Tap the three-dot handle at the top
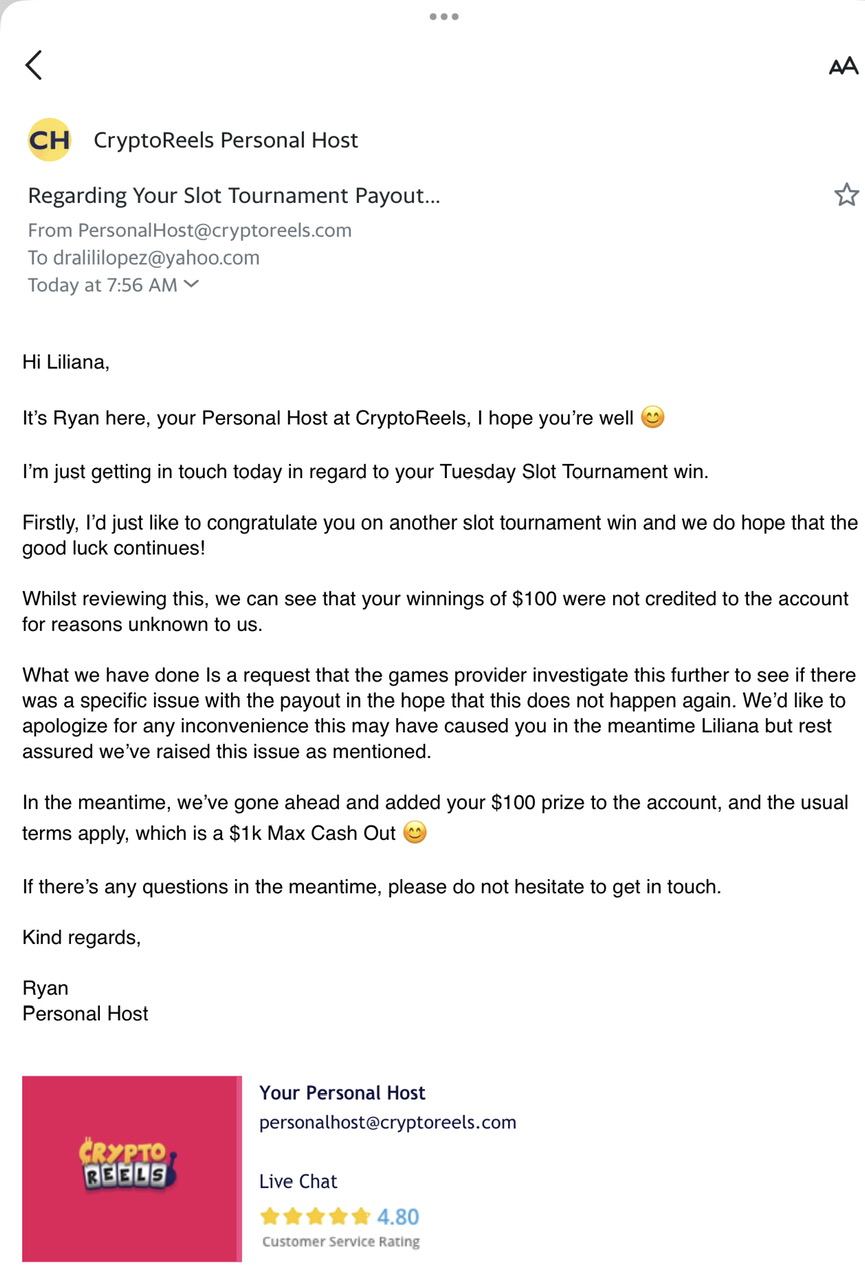This screenshot has width=865, height=1280. [x=443, y=16]
